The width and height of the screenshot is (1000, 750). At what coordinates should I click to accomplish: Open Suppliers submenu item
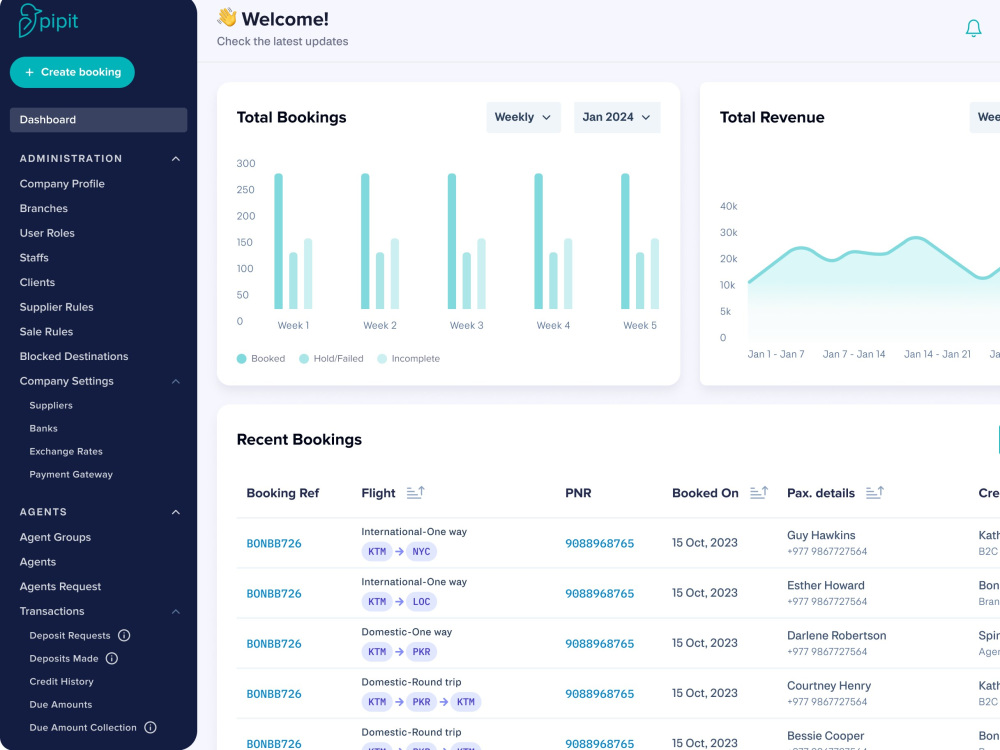tap(51, 406)
